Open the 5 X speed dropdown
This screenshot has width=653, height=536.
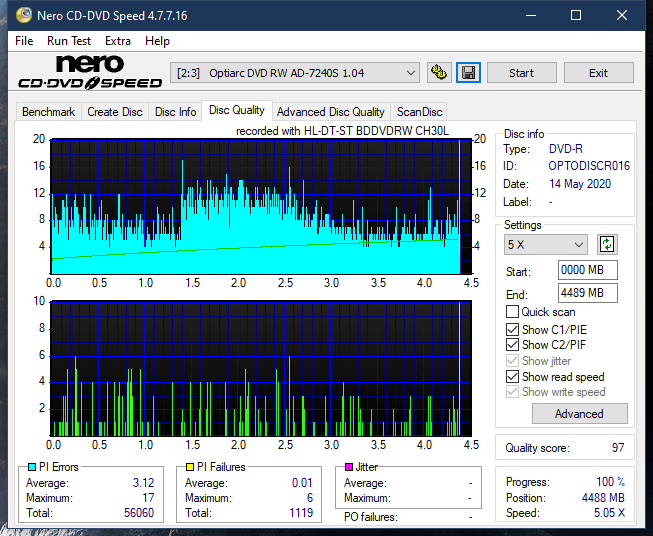tap(546, 244)
